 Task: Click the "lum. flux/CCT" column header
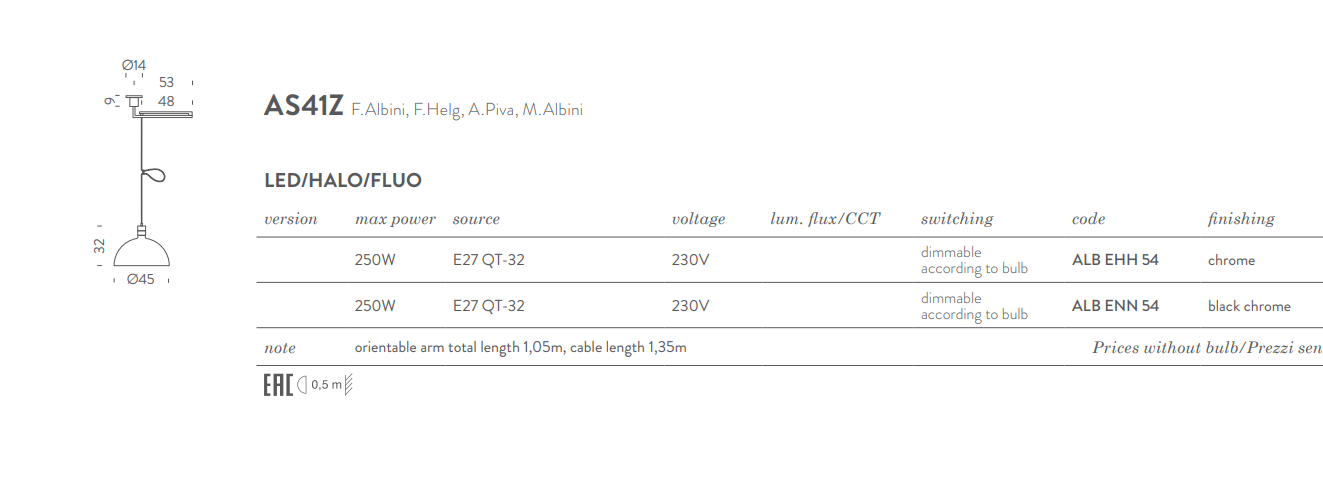coord(825,219)
